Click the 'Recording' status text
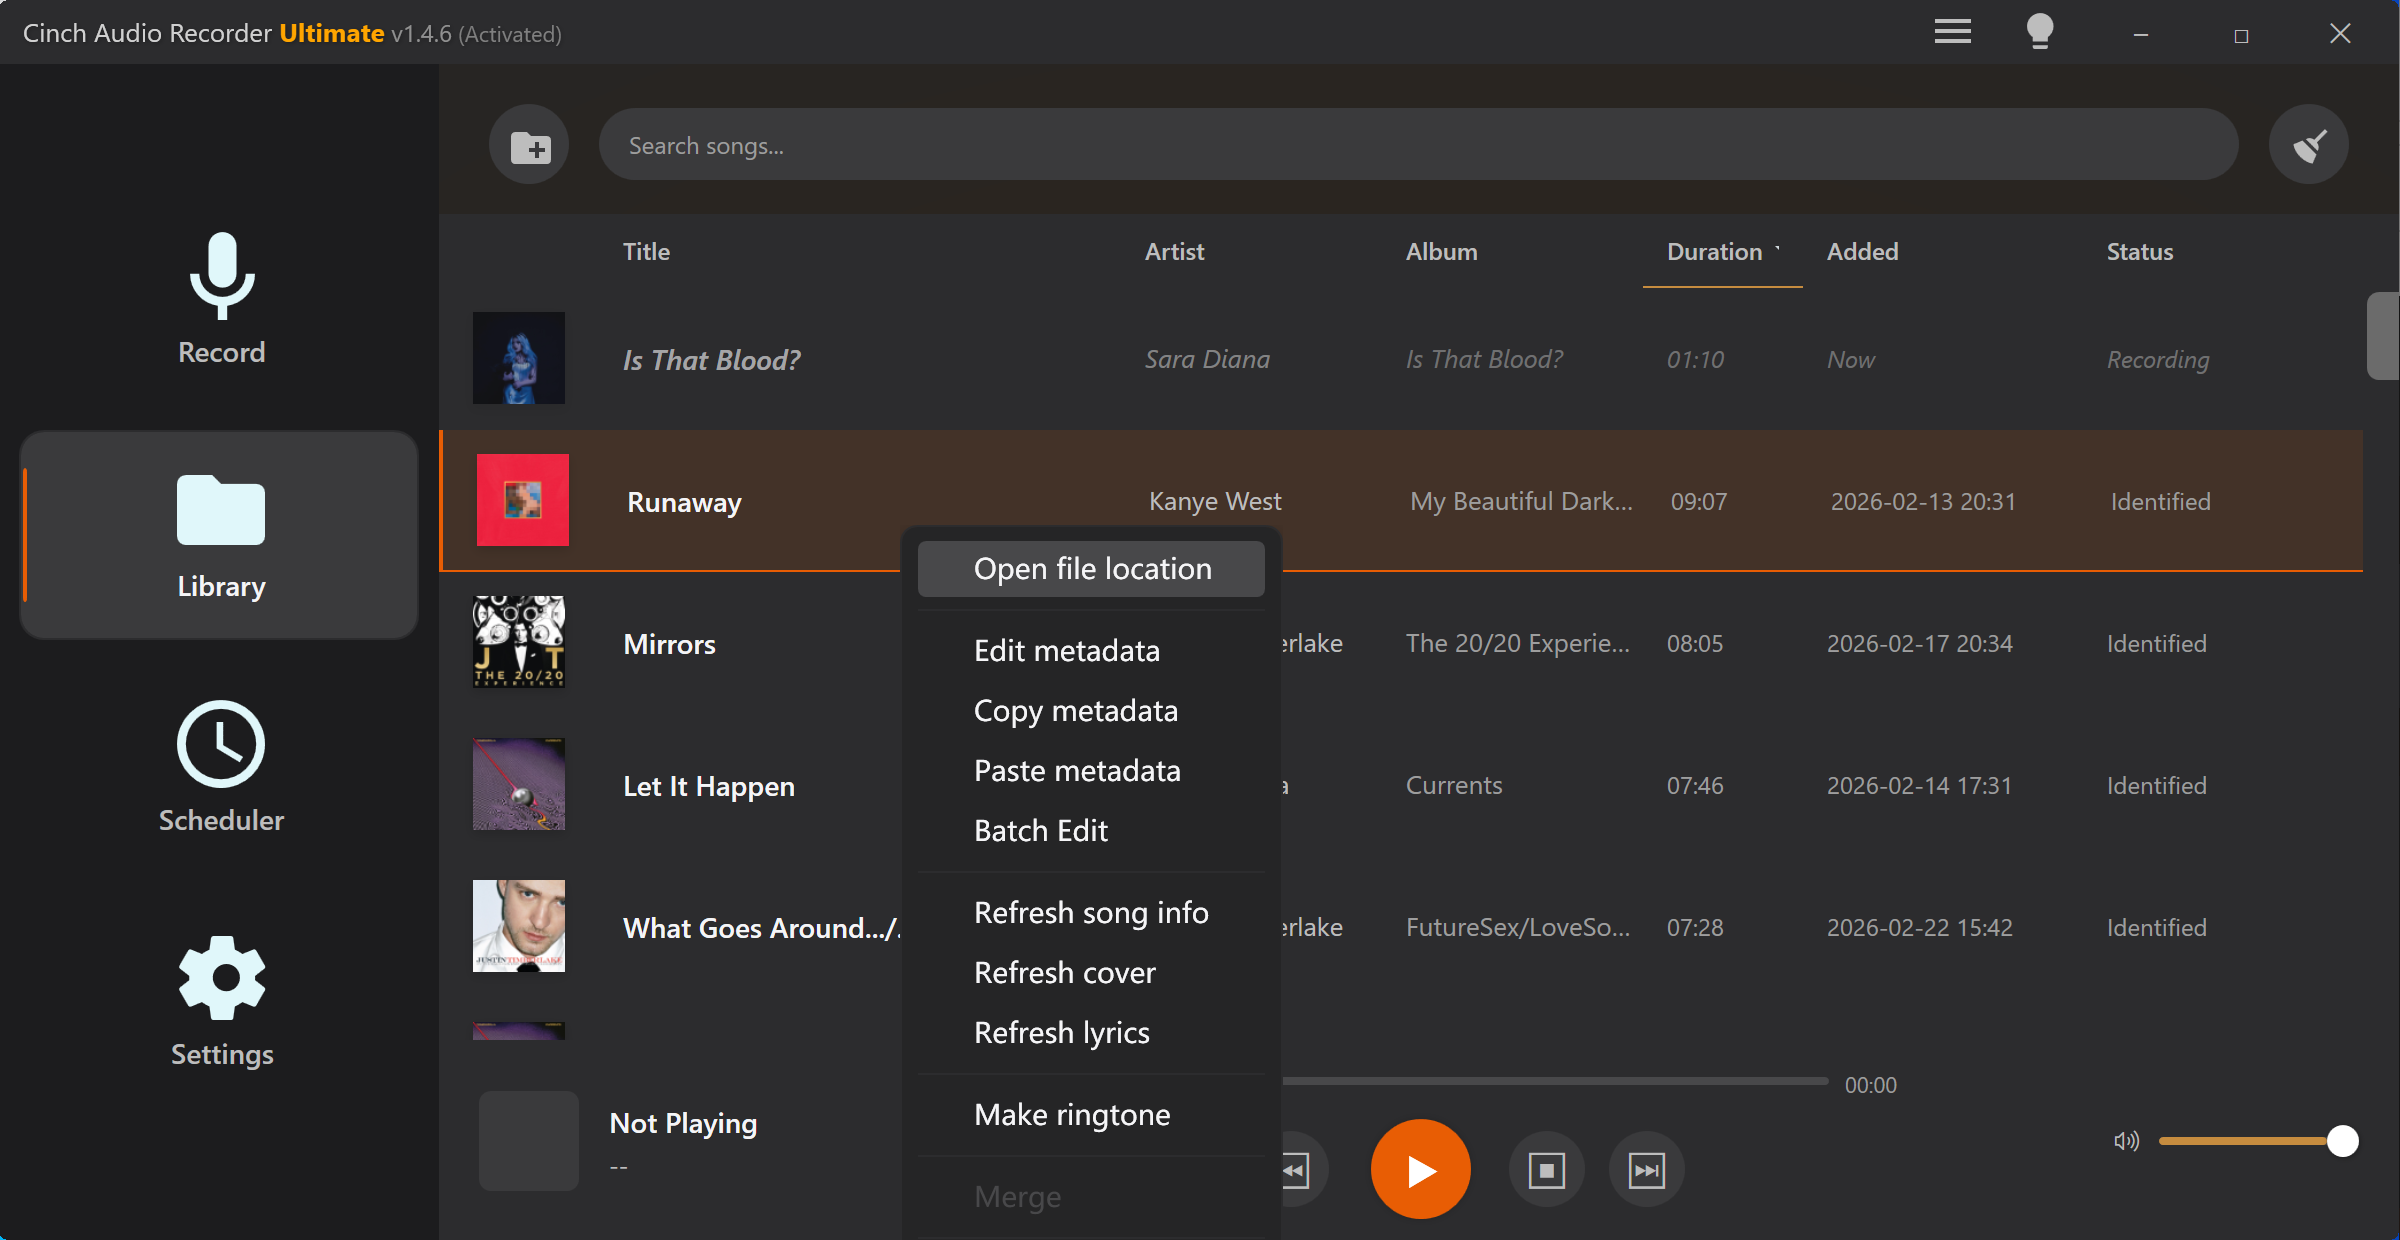The height and width of the screenshot is (1240, 2400). 2158,359
